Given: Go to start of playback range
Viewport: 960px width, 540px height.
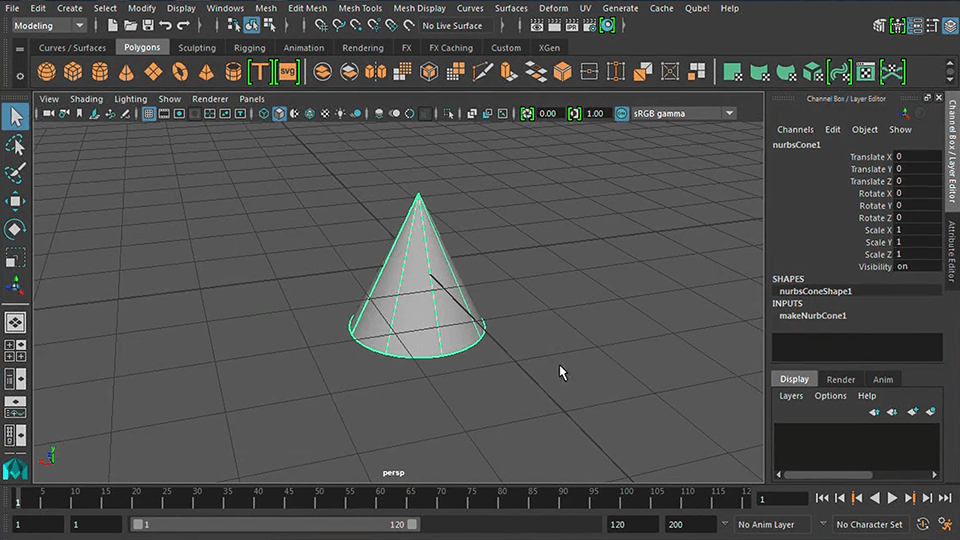Looking at the screenshot, I should click(x=822, y=498).
